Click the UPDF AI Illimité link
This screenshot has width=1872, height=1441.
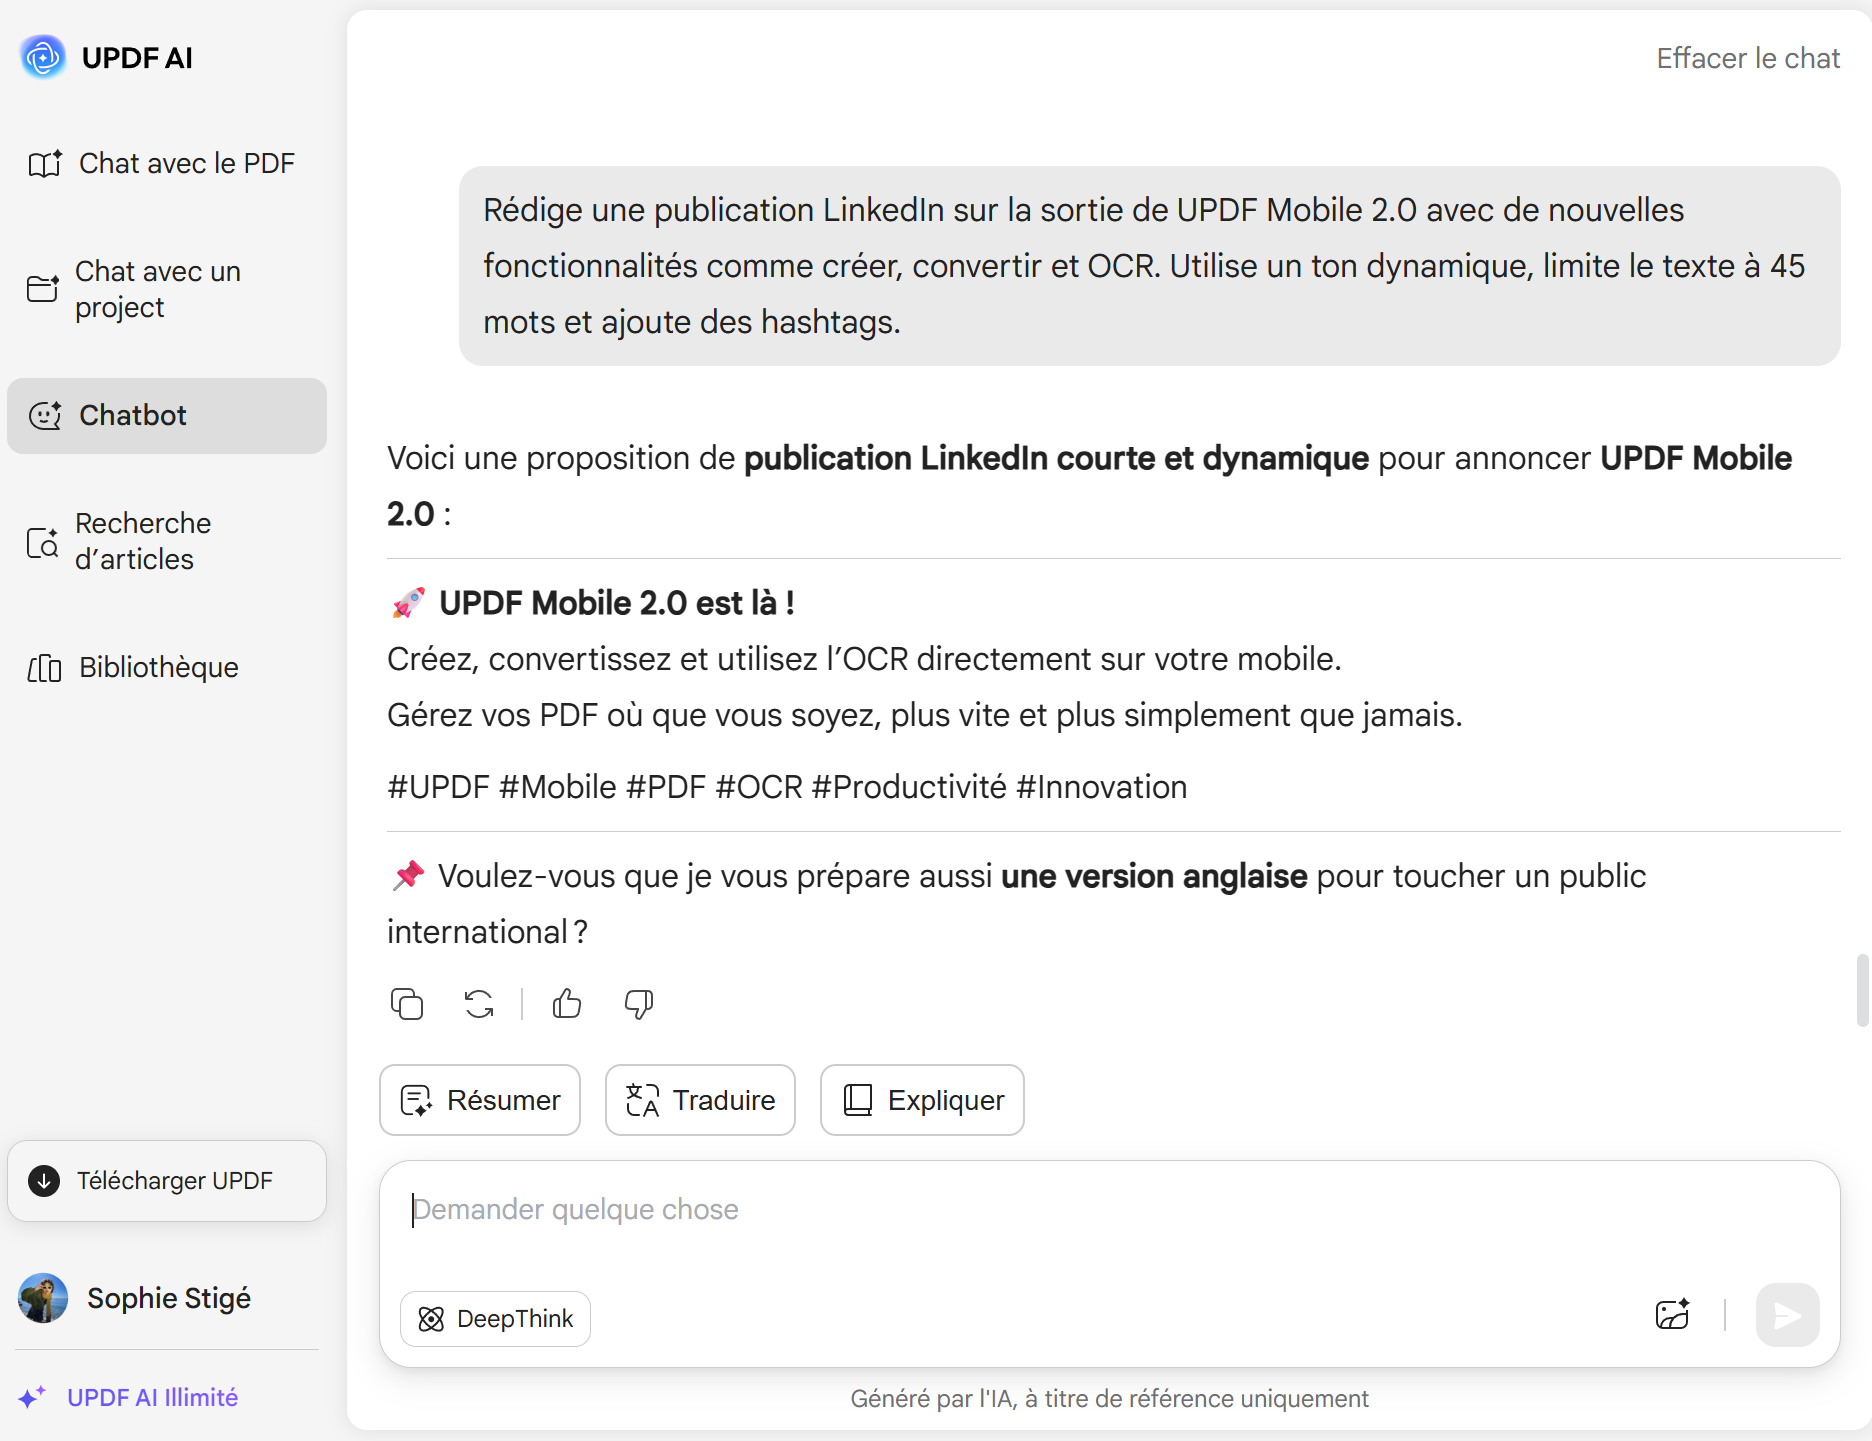coord(152,1397)
